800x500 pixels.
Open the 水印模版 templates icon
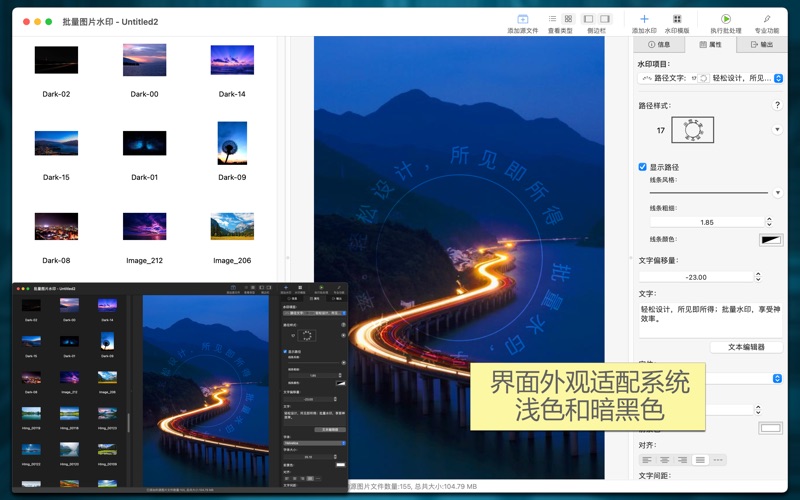[x=677, y=19]
